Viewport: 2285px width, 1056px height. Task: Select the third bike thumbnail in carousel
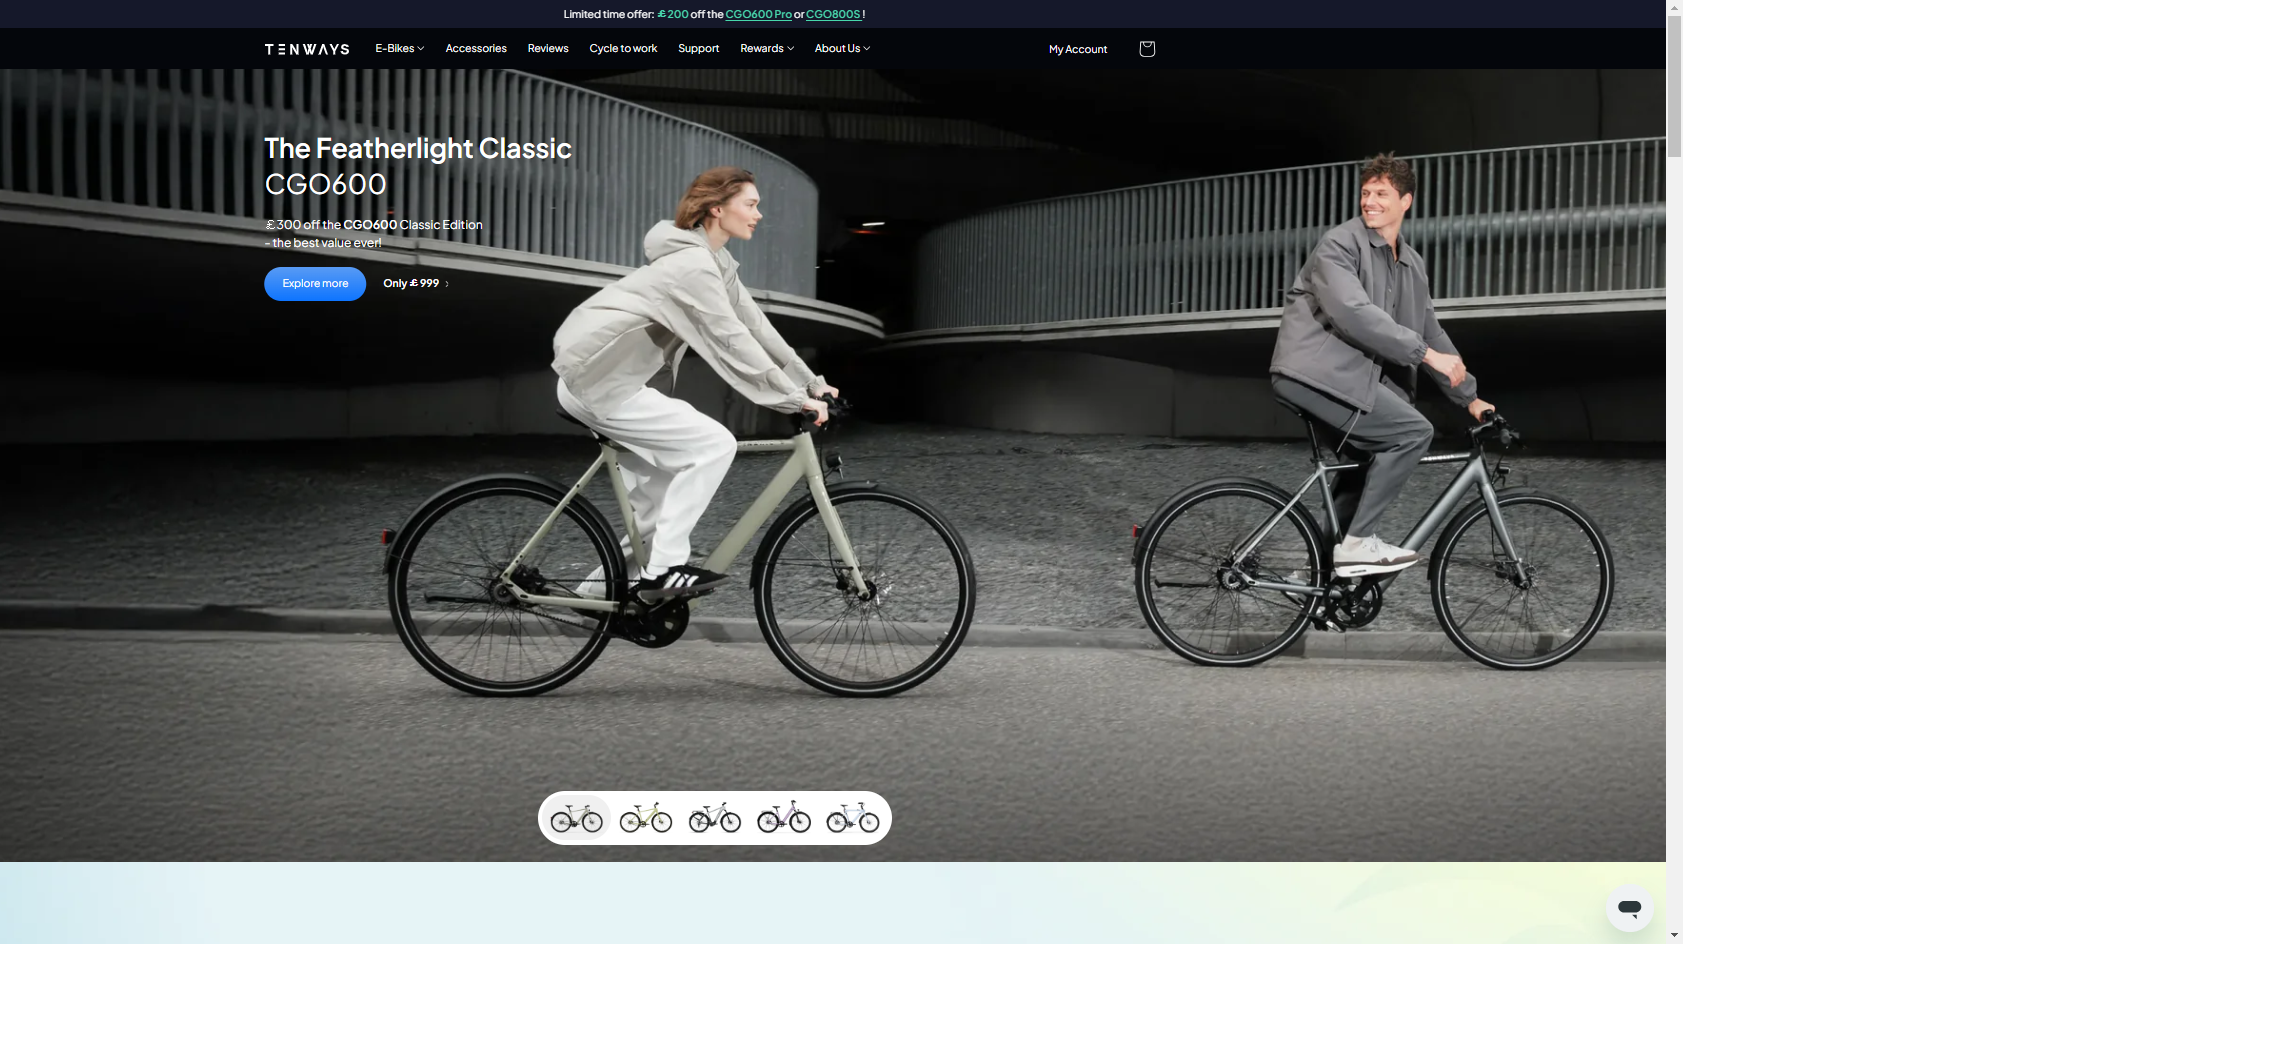pos(715,818)
